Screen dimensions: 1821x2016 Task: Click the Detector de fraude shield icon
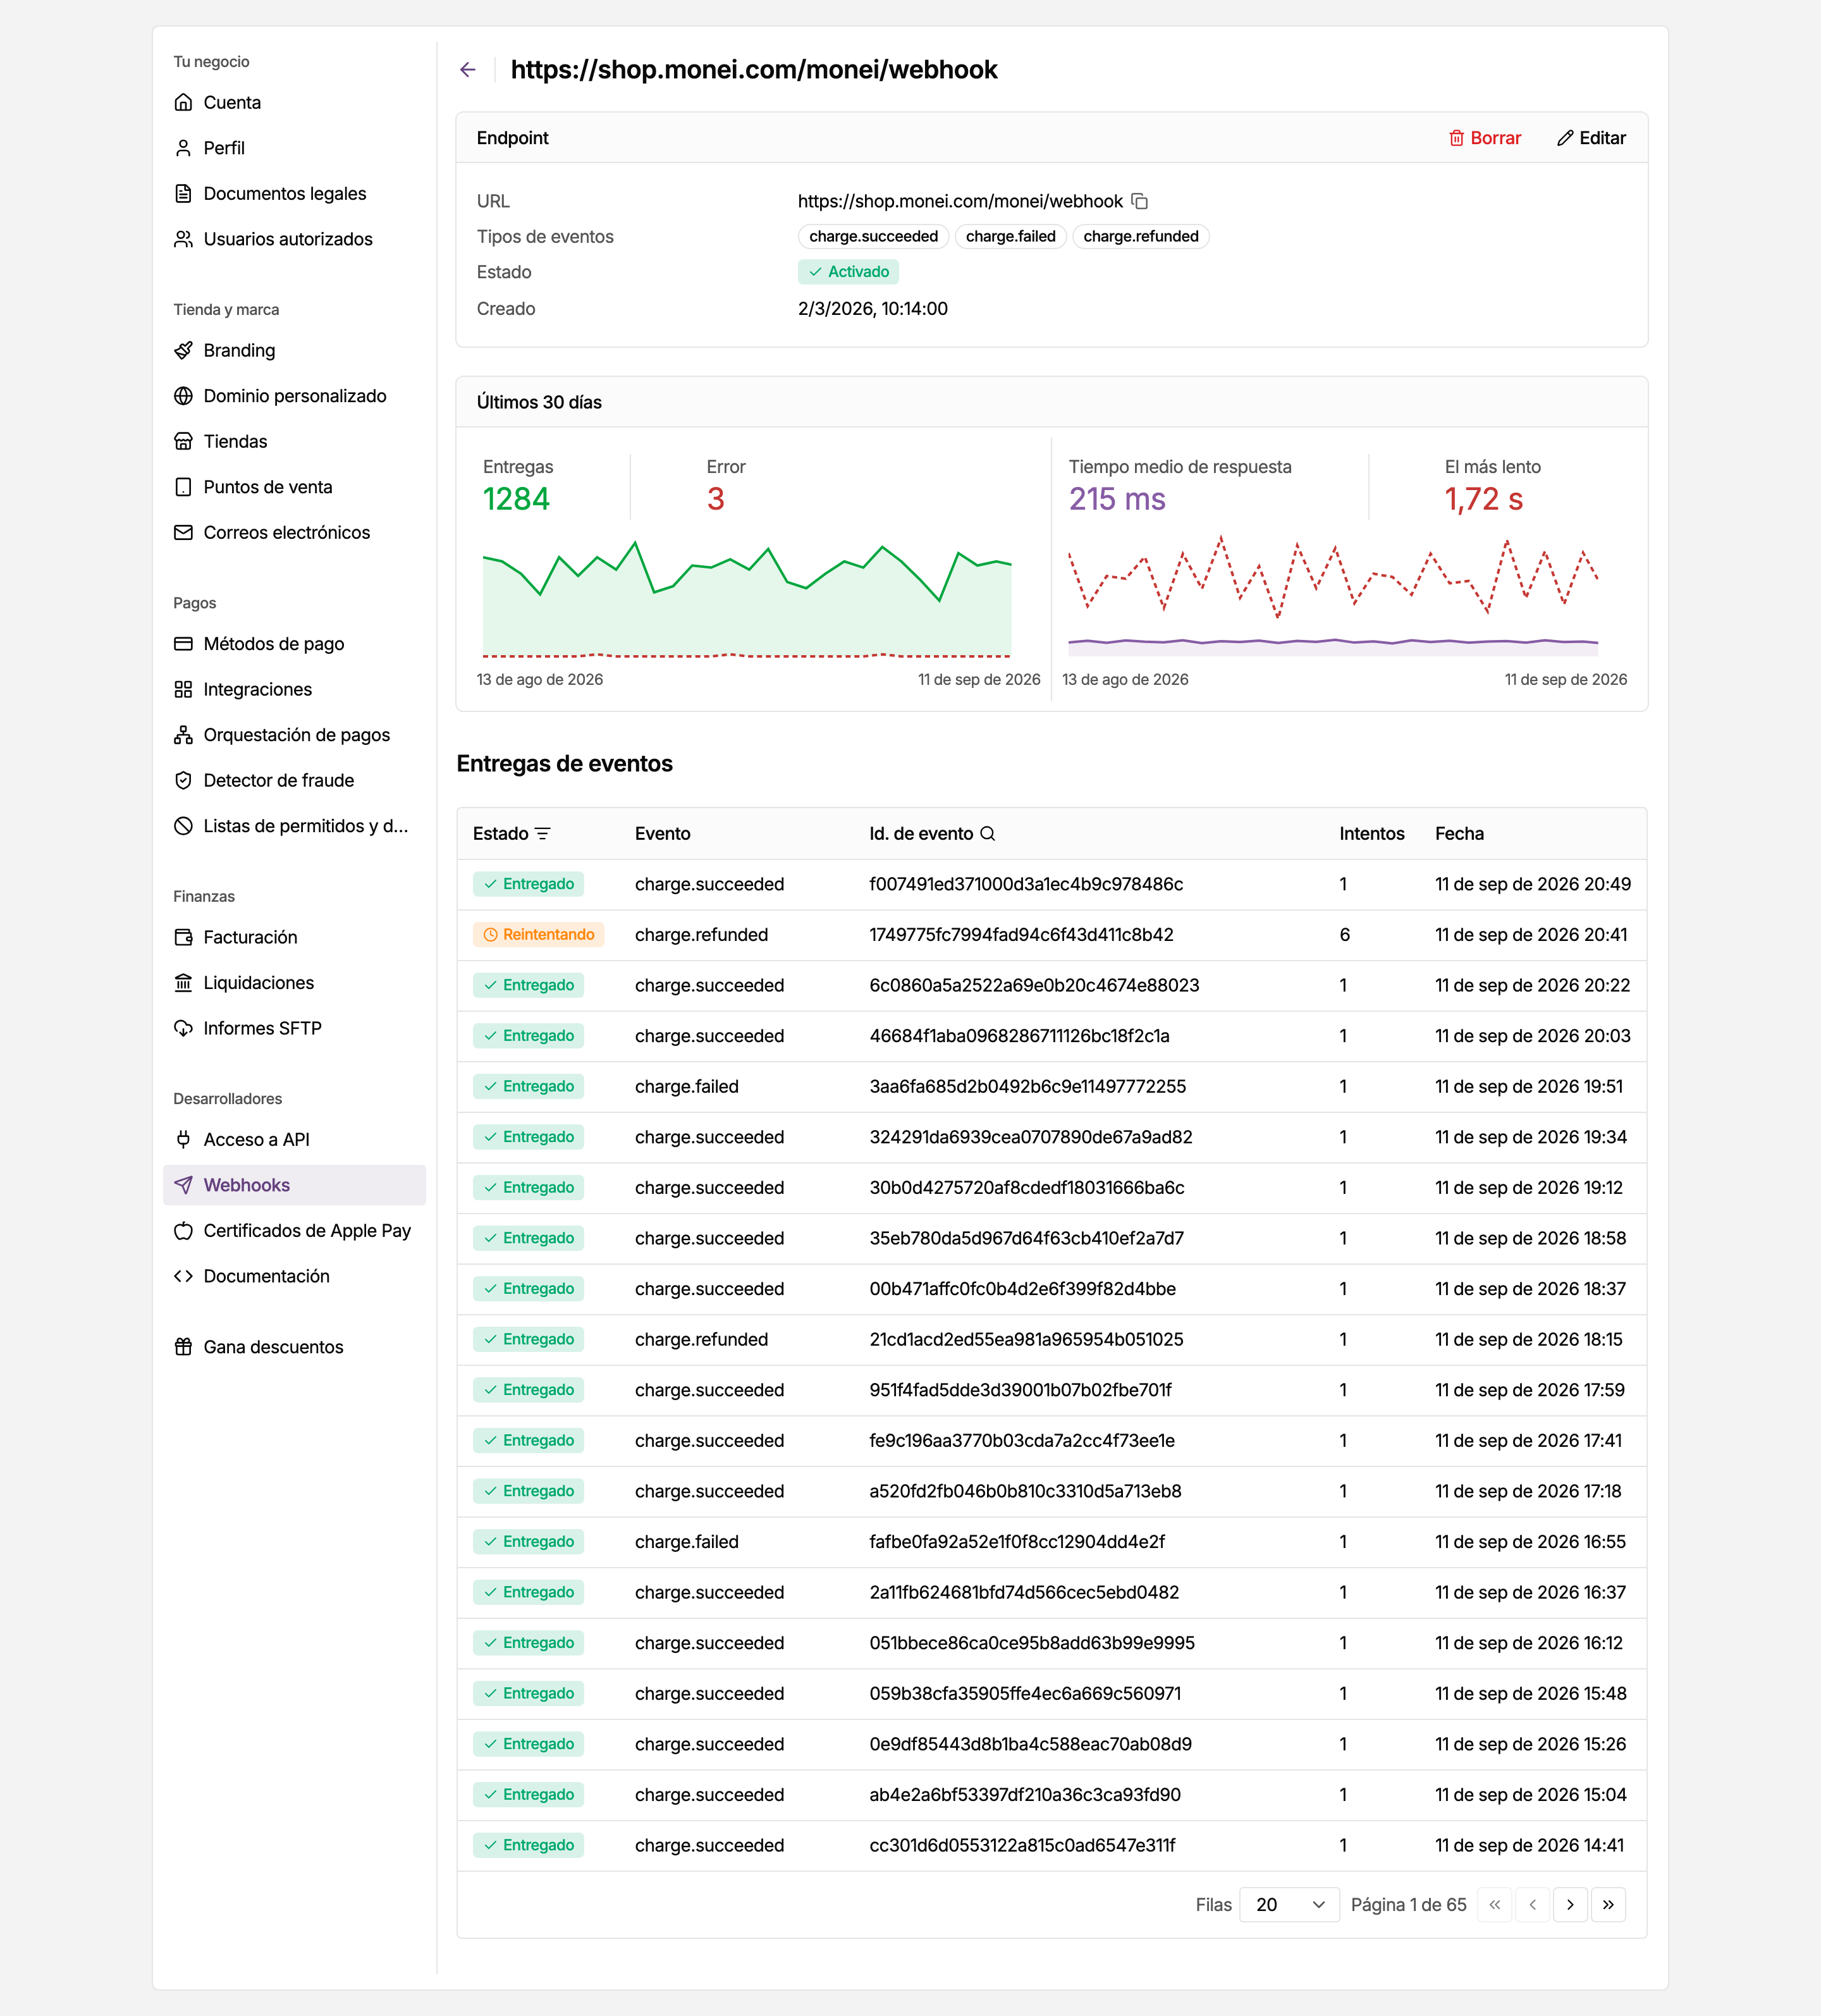pos(183,781)
